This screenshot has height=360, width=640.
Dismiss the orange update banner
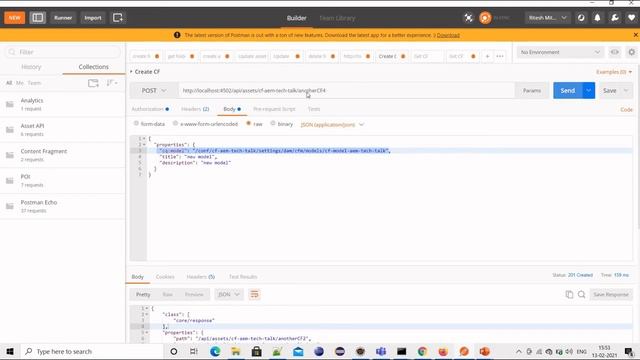(x=636, y=35)
